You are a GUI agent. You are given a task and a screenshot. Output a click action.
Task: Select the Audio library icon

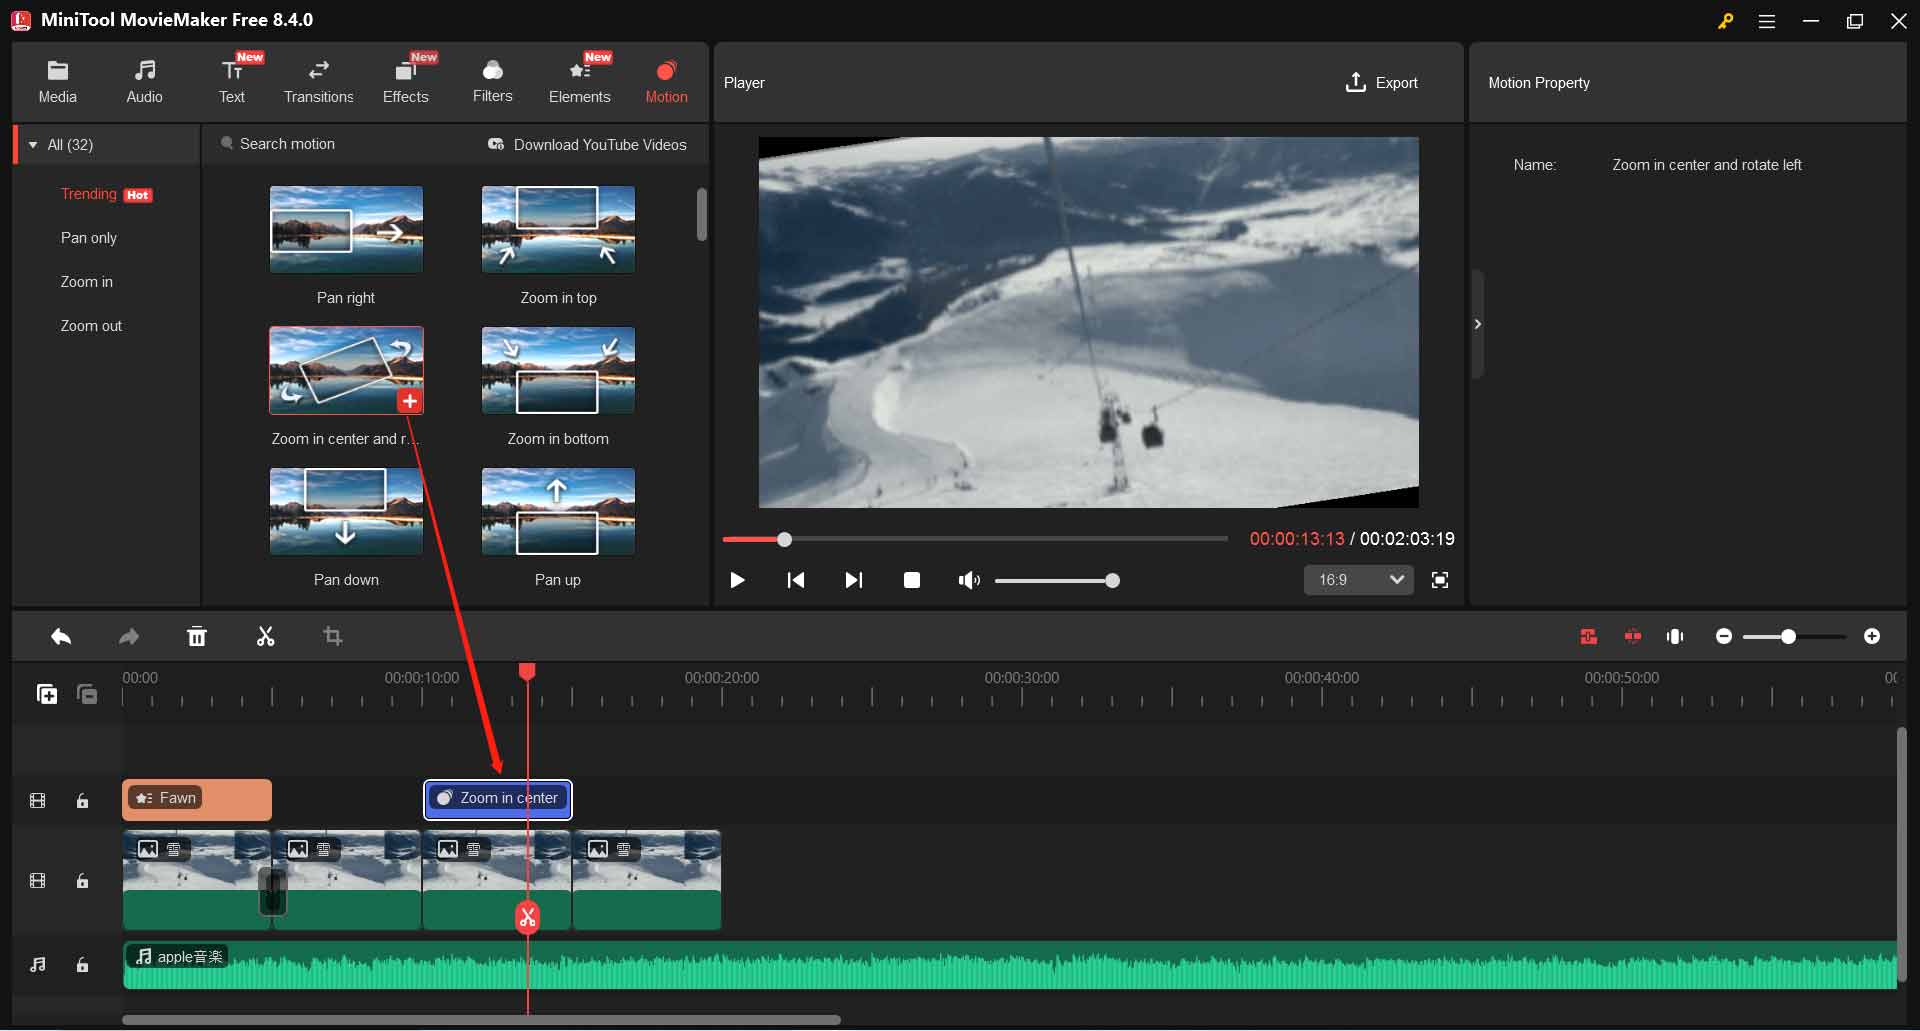click(144, 80)
